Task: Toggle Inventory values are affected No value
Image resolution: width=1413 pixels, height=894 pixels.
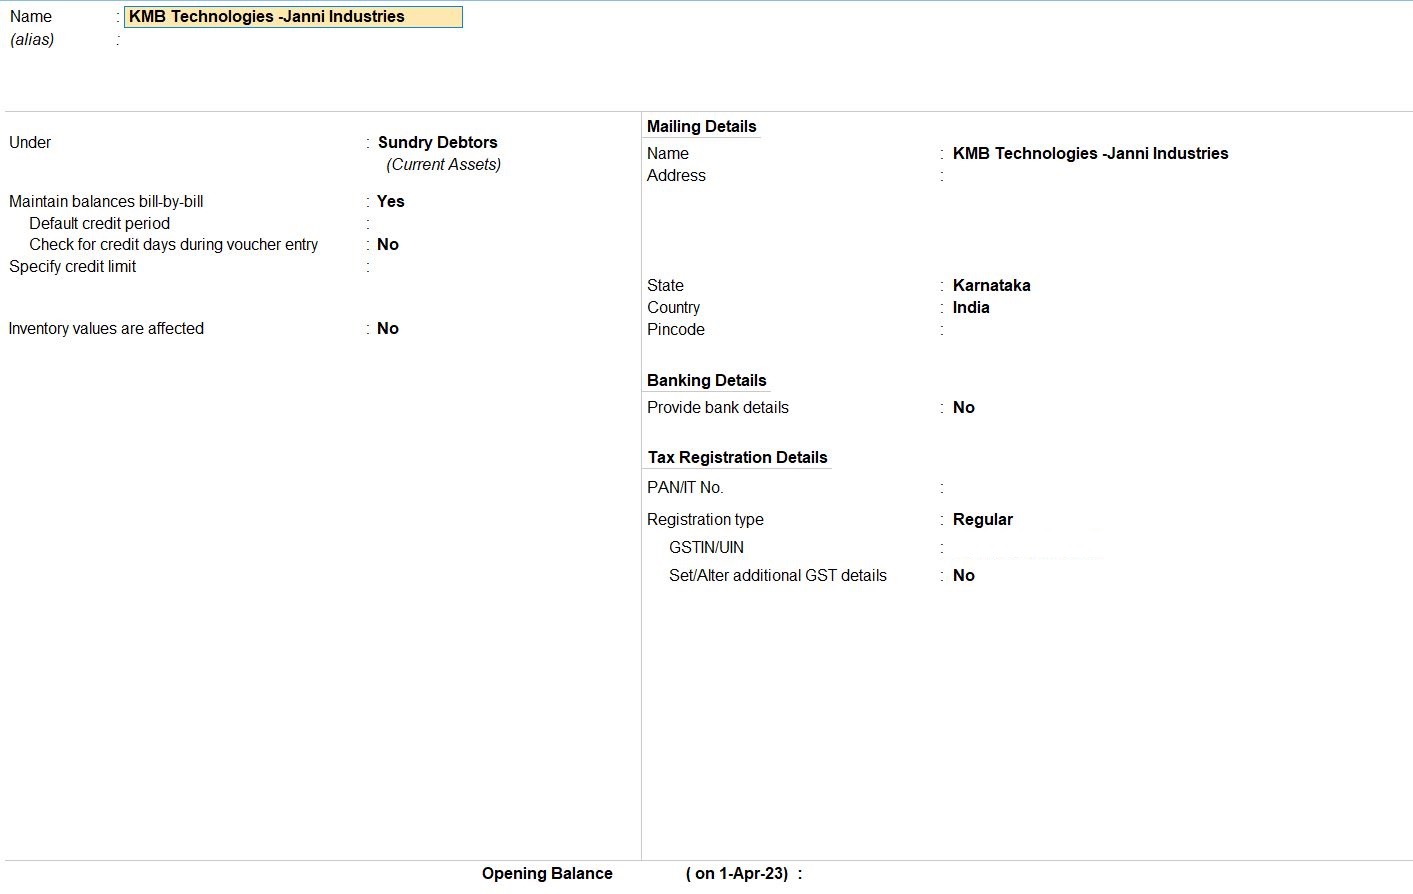Action: (388, 328)
